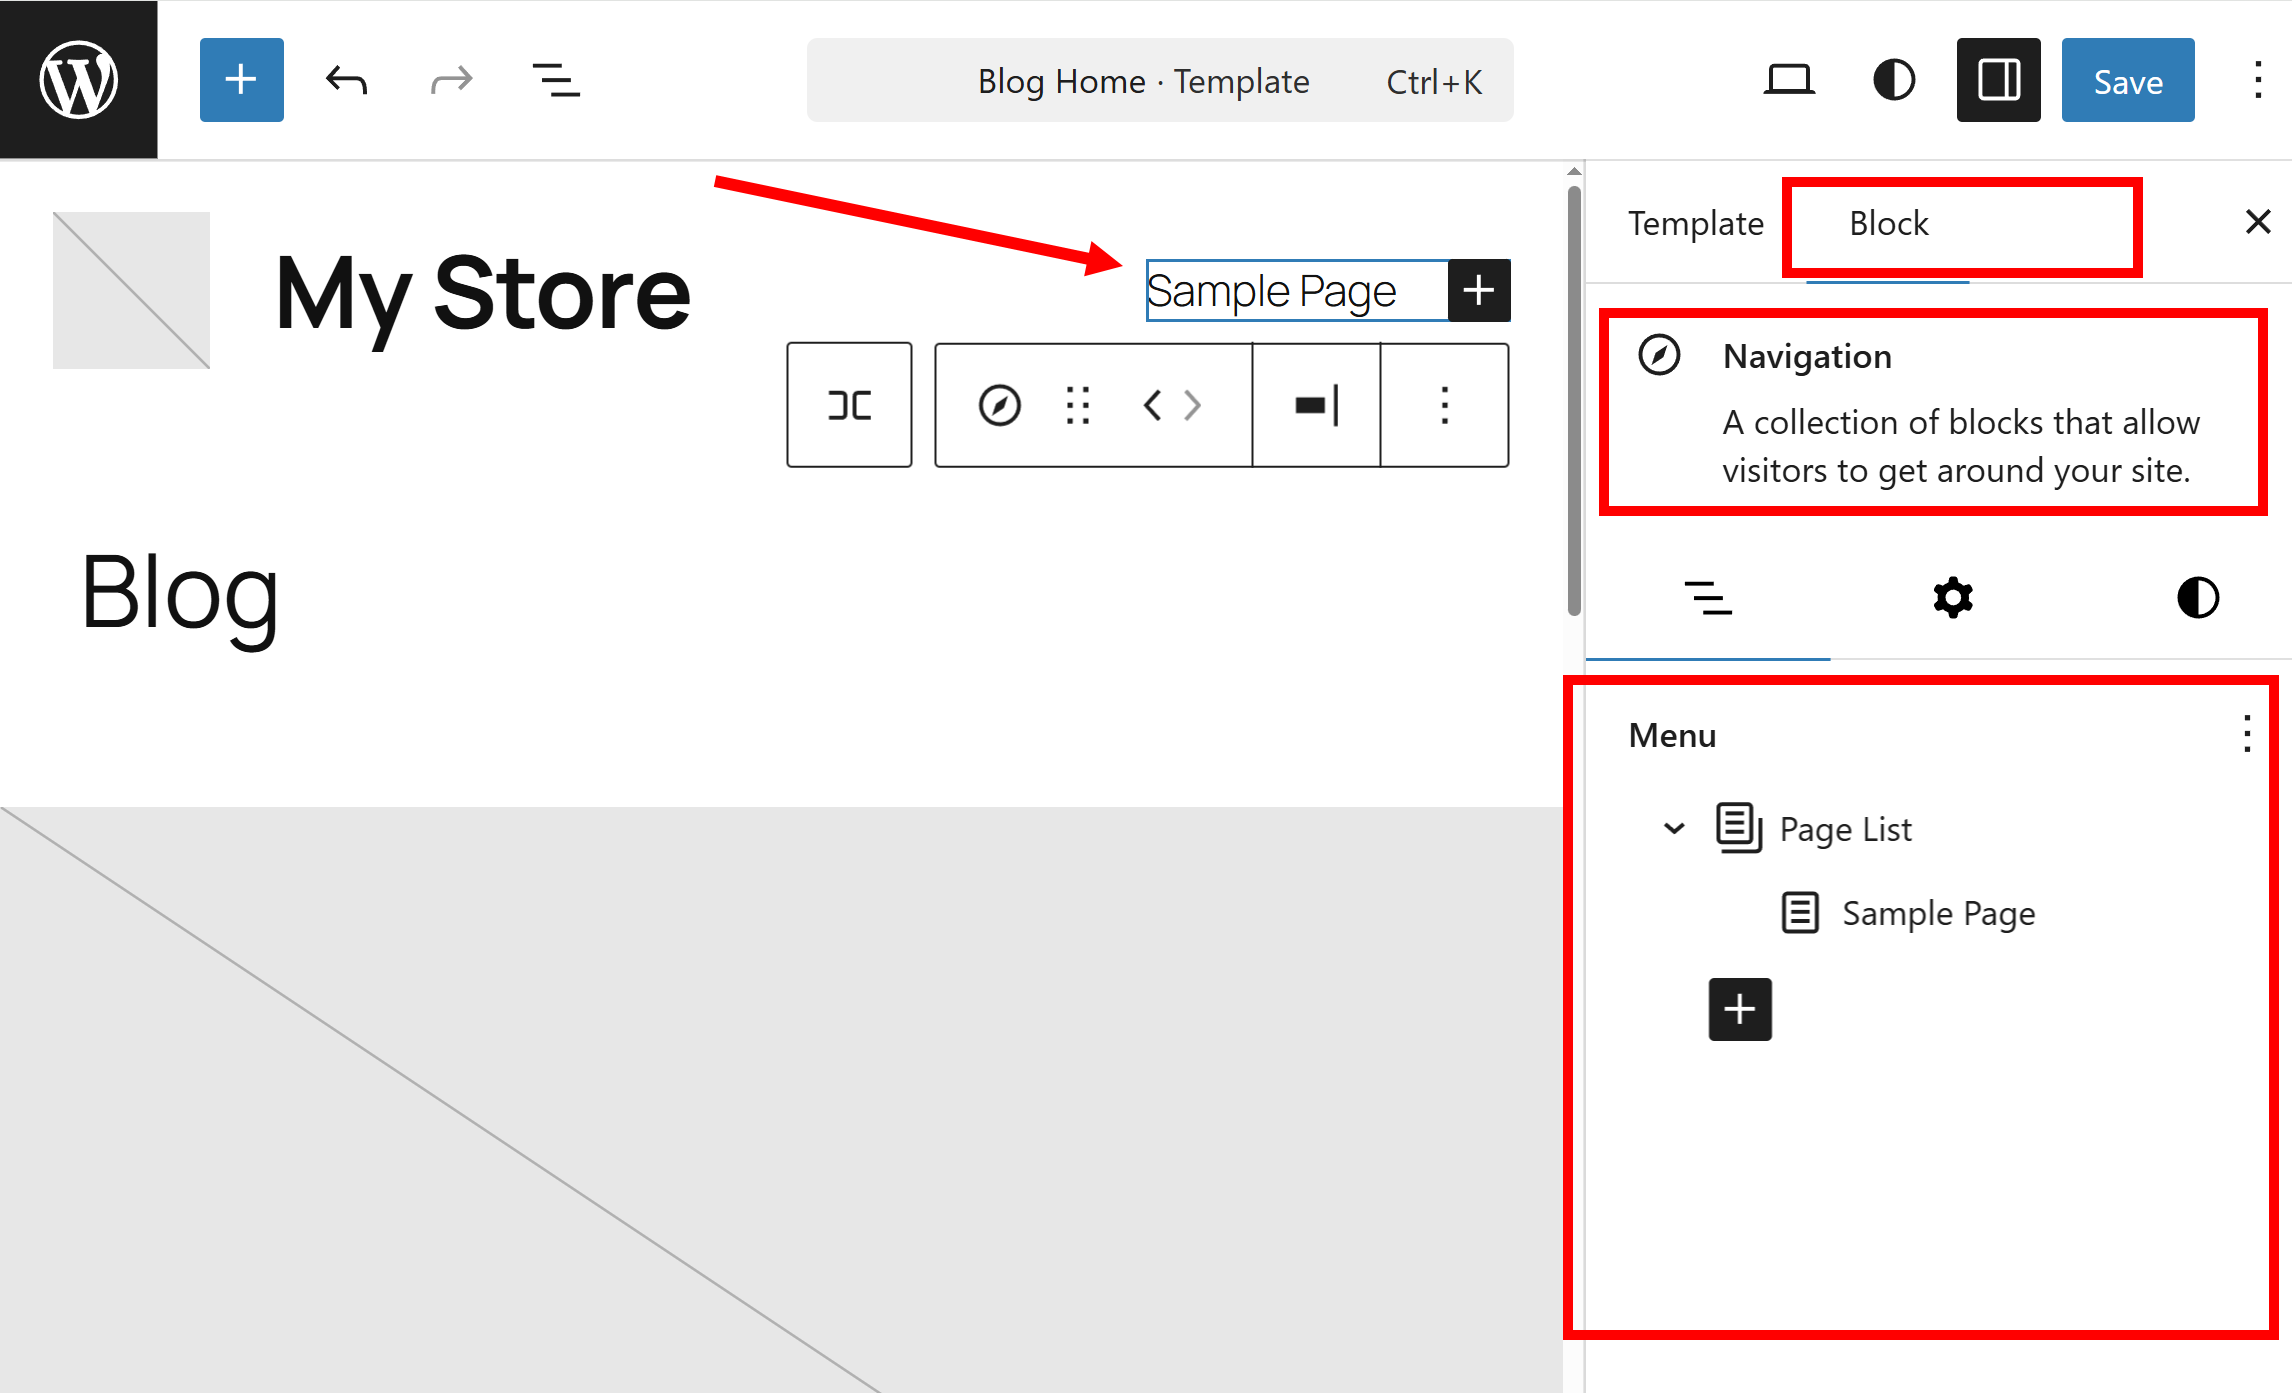The width and height of the screenshot is (2292, 1393).
Task: Click the drag handle dots in the block toolbar
Action: (x=1078, y=405)
